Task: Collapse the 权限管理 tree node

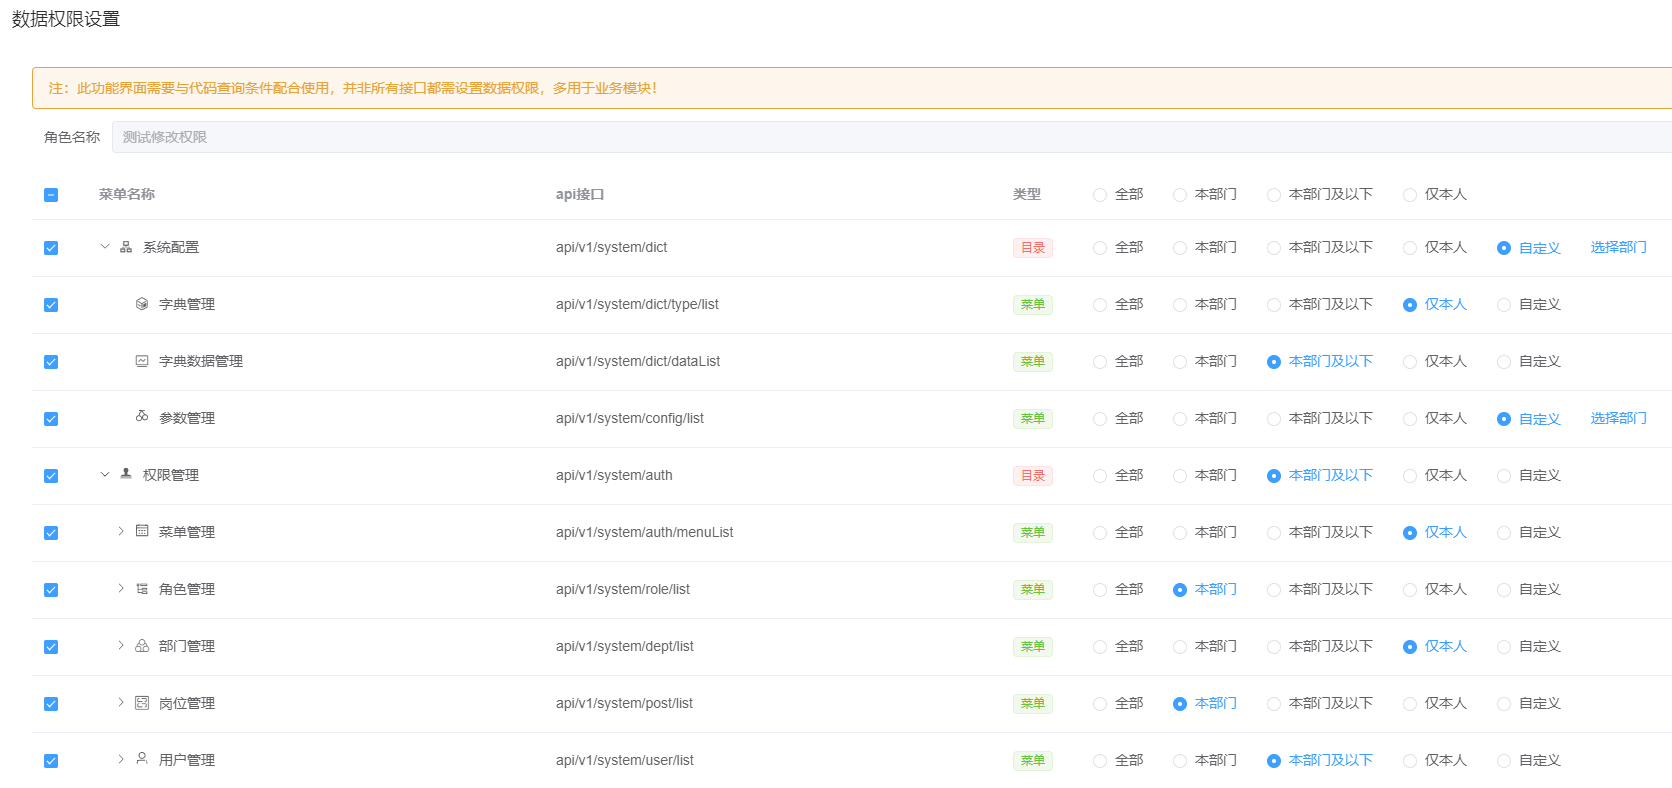Action: point(105,474)
